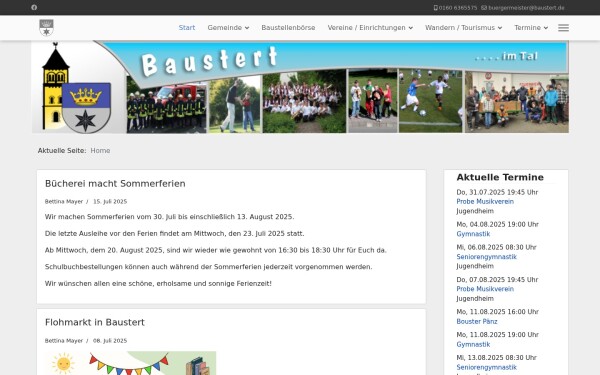Open the hamburger menu icon
The width and height of the screenshot is (600, 375).
[x=563, y=28]
